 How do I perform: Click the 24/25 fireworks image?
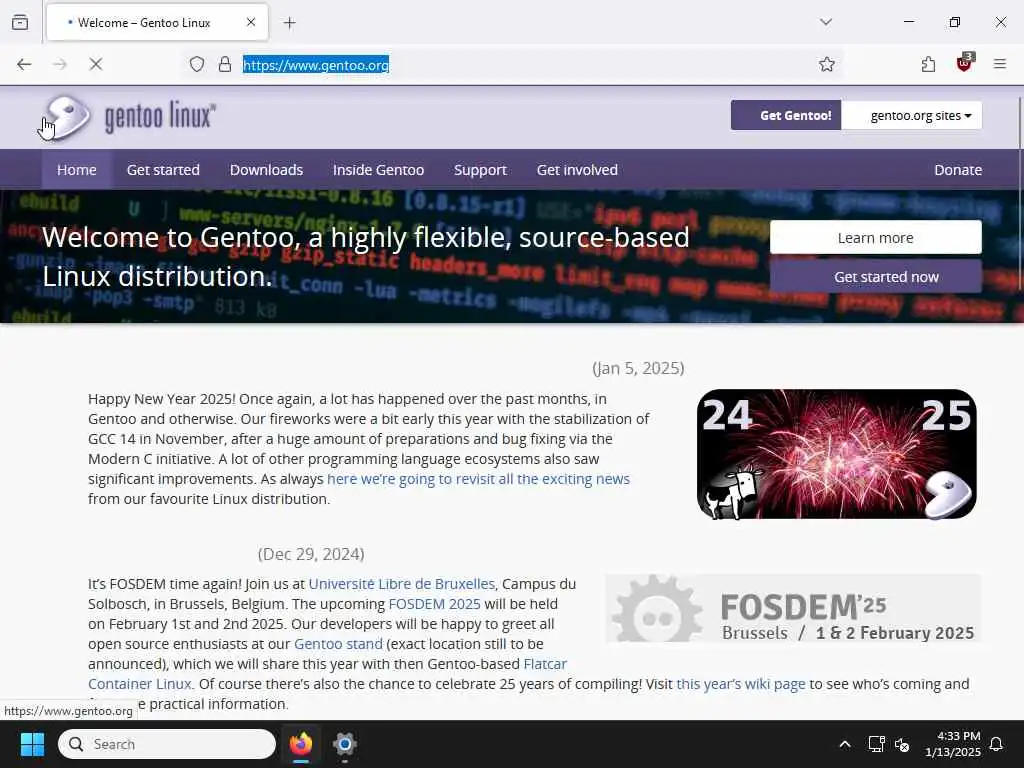[x=837, y=454]
